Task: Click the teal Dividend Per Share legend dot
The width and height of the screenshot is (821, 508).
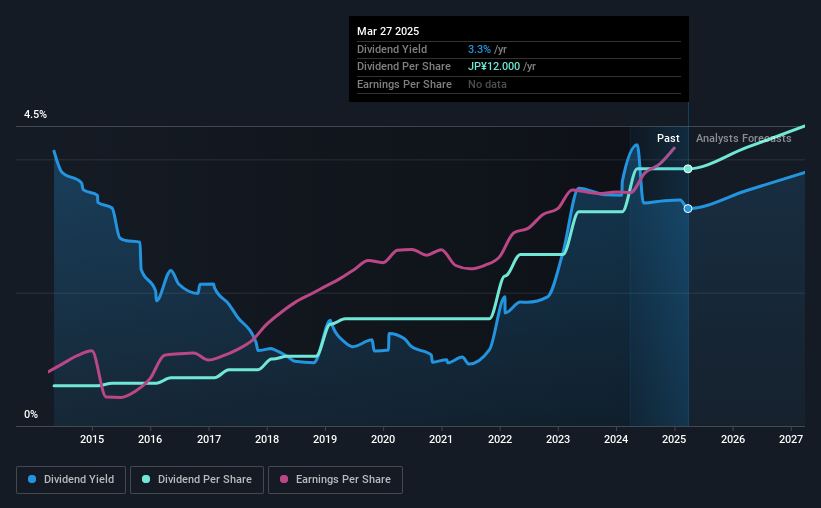Action: pos(146,479)
